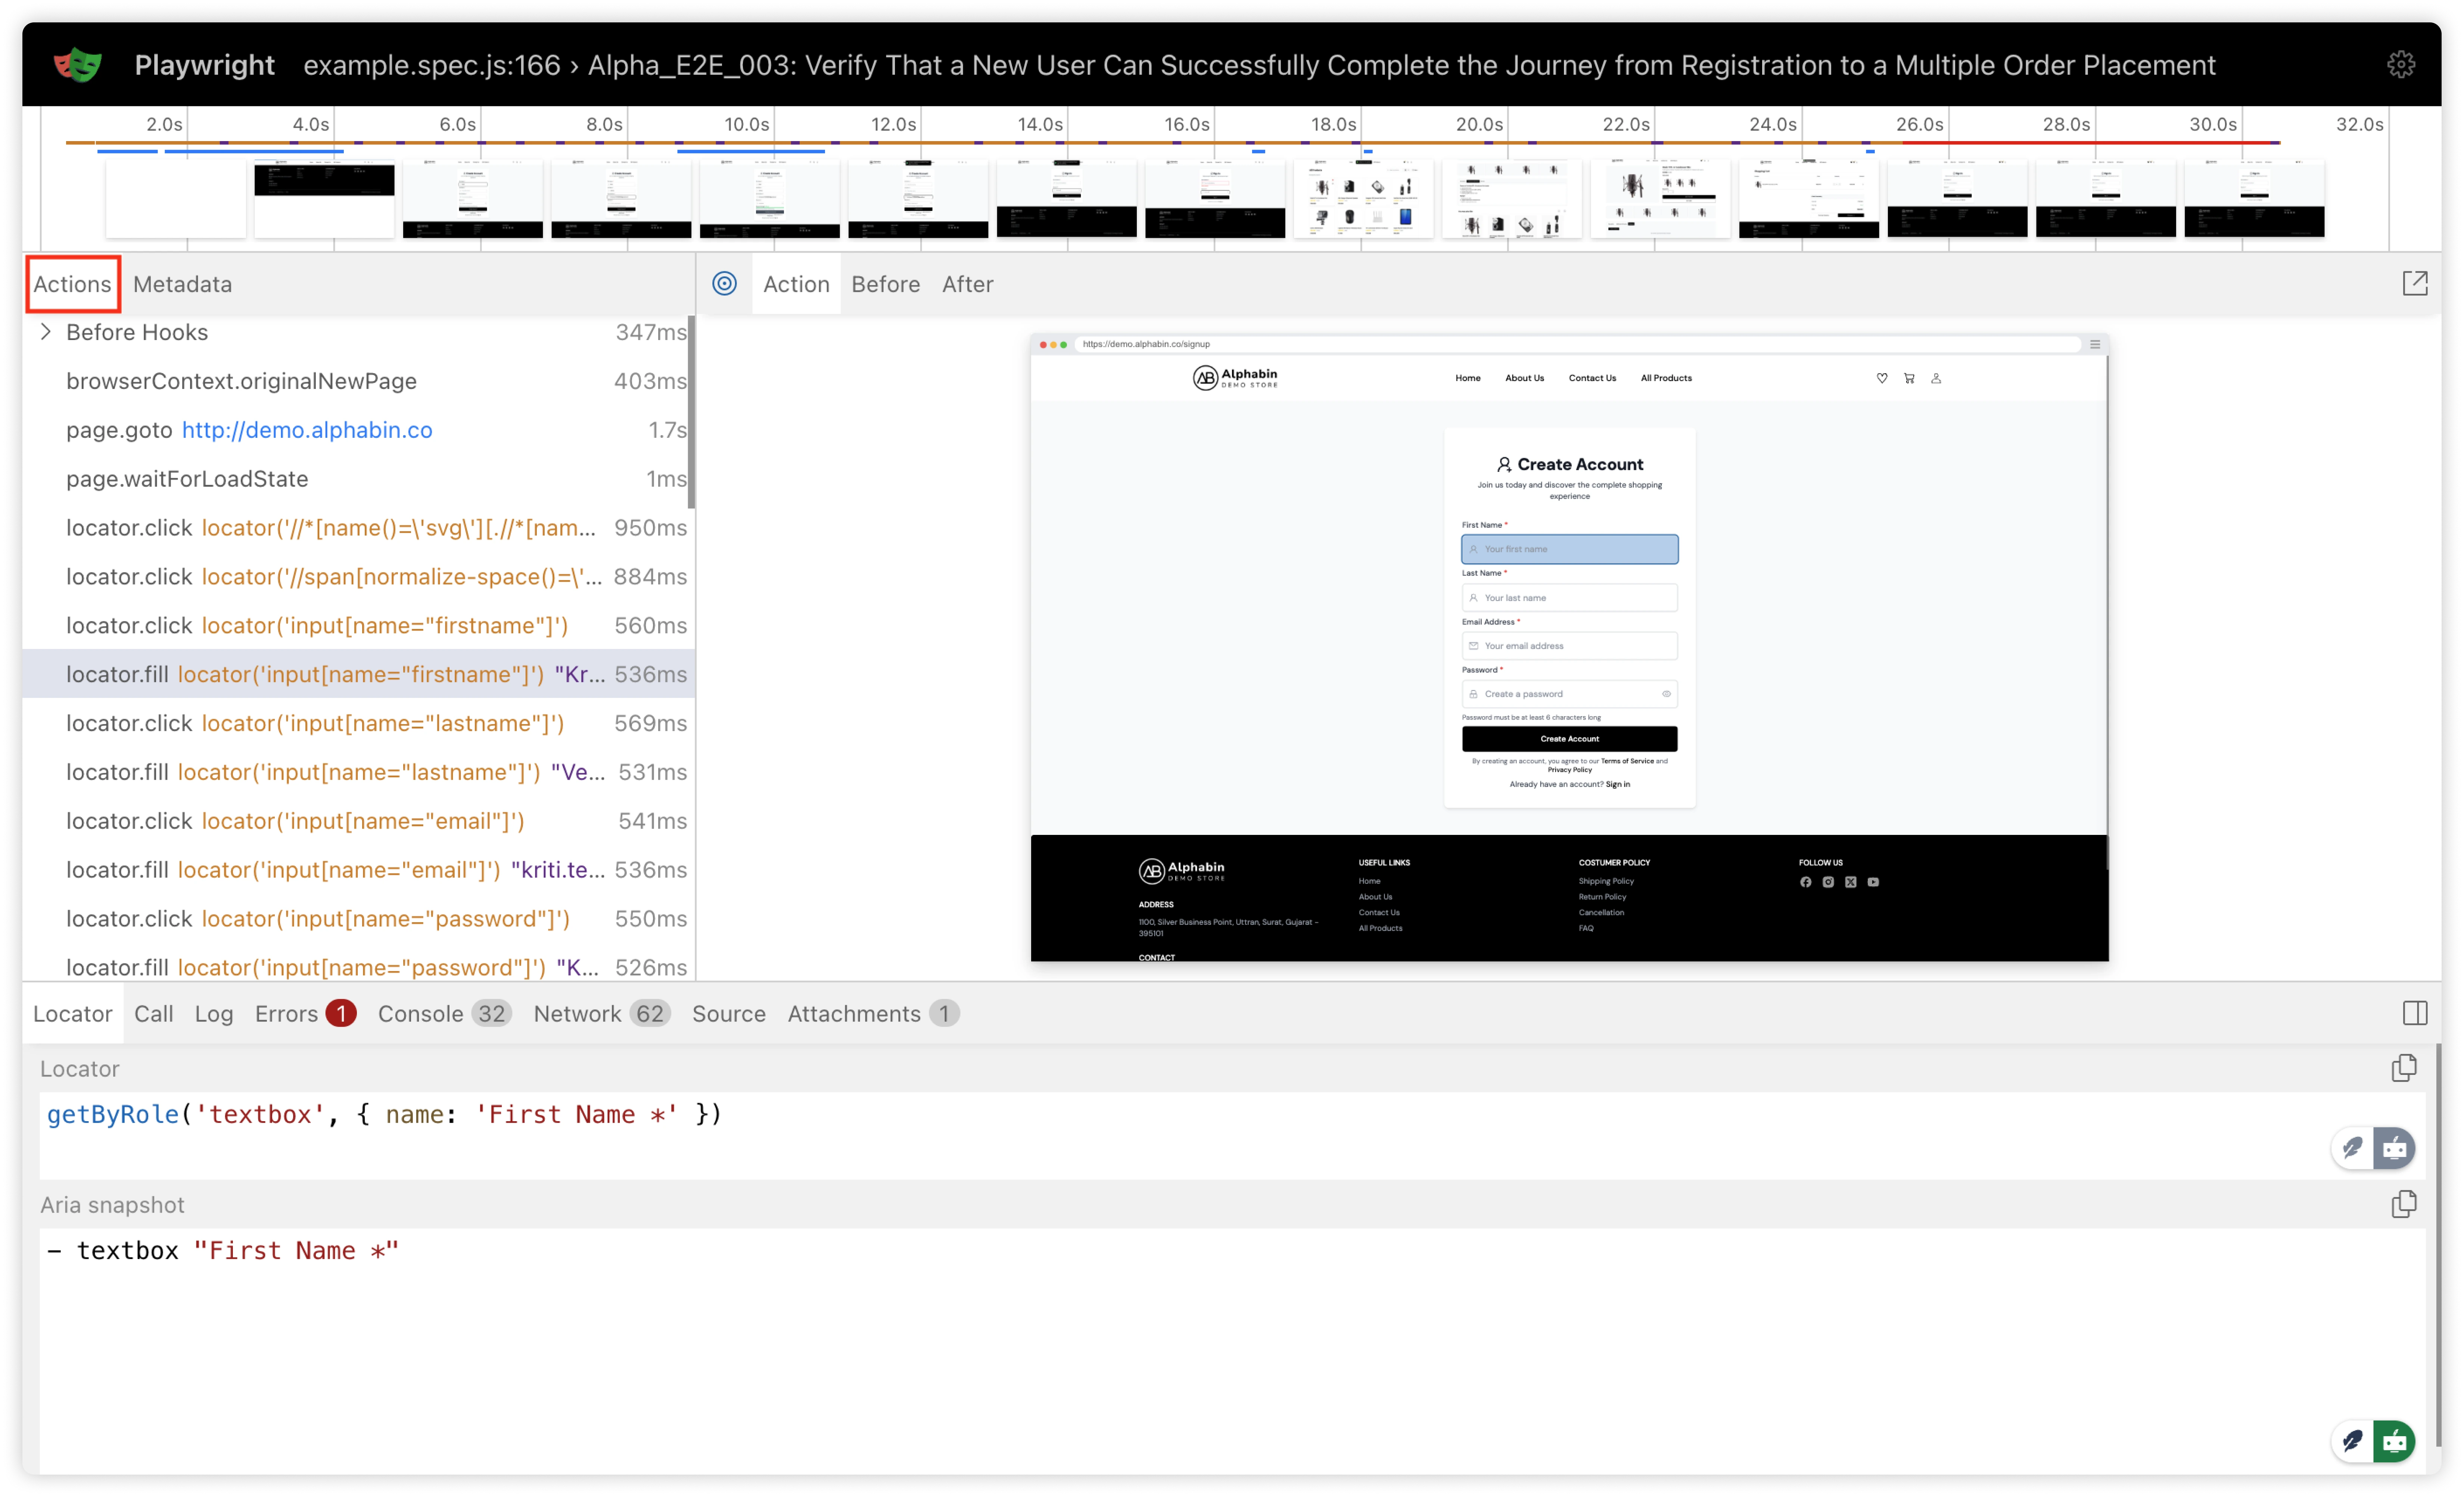Image resolution: width=2464 pixels, height=1497 pixels.
Task: Click the Create a password field
Action: [1569, 693]
